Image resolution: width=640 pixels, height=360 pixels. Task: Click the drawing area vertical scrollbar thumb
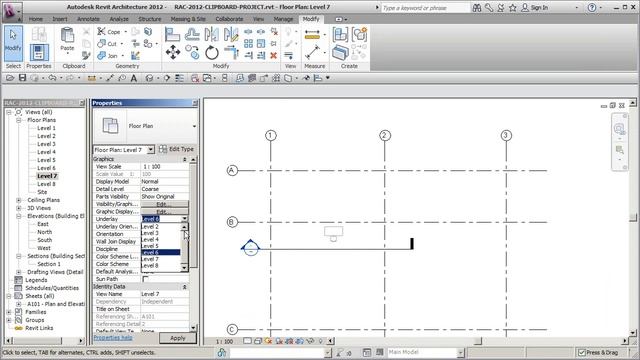tap(633, 217)
